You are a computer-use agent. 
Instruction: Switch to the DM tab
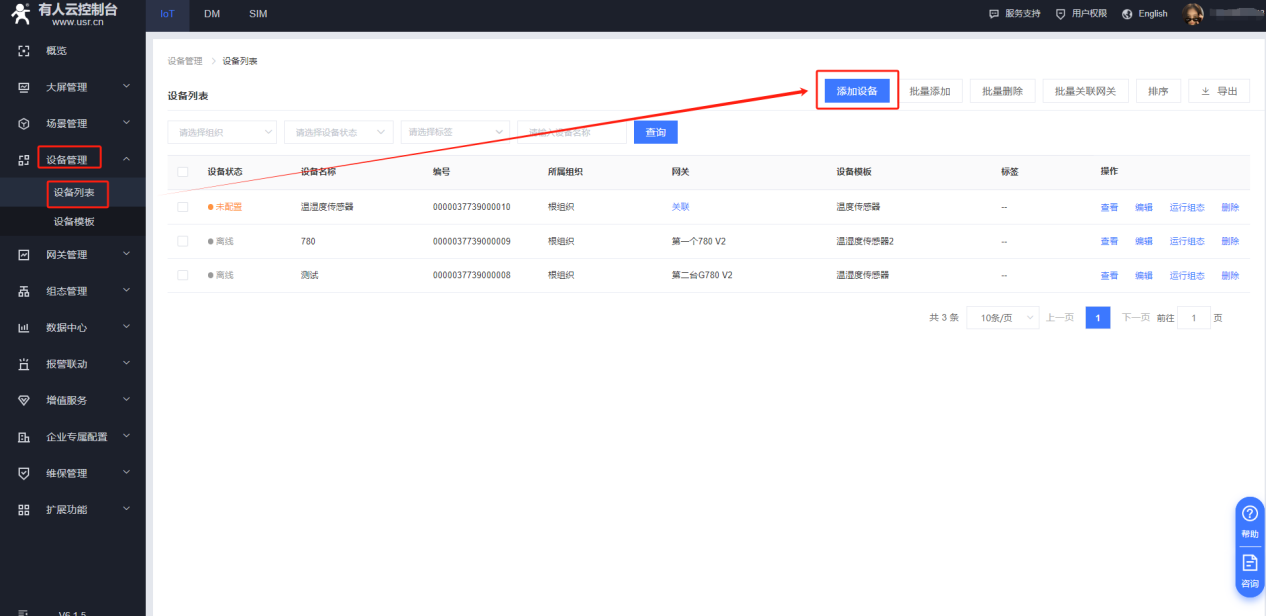click(212, 14)
